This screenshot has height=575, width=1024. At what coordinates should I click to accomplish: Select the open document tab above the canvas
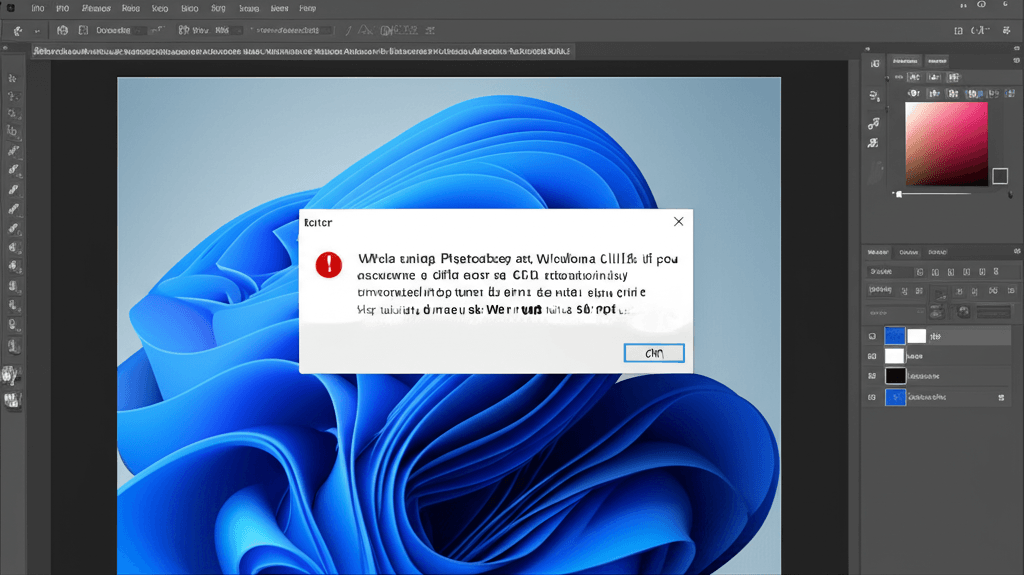click(303, 51)
